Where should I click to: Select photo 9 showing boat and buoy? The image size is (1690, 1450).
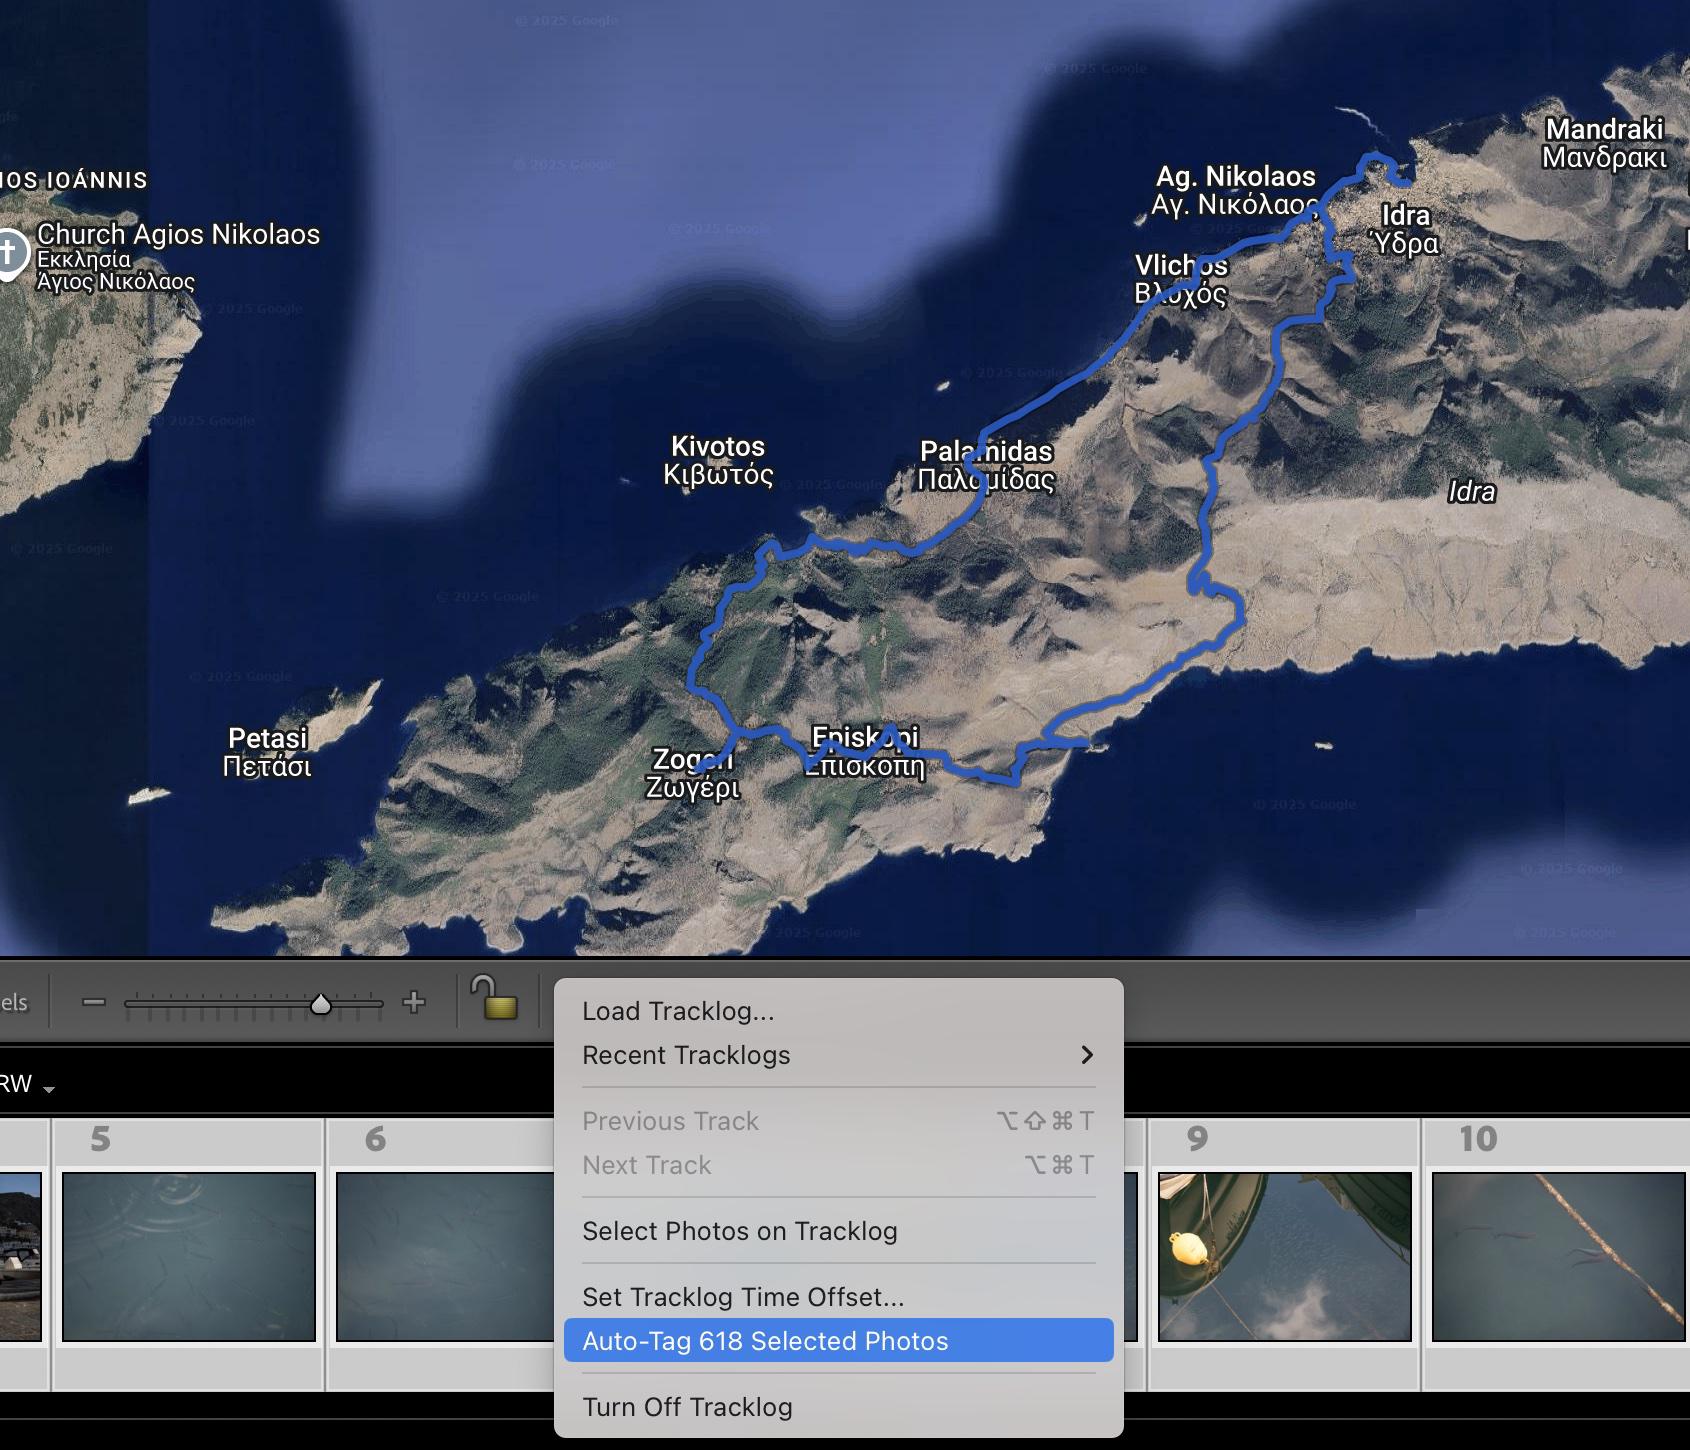click(x=1284, y=1256)
